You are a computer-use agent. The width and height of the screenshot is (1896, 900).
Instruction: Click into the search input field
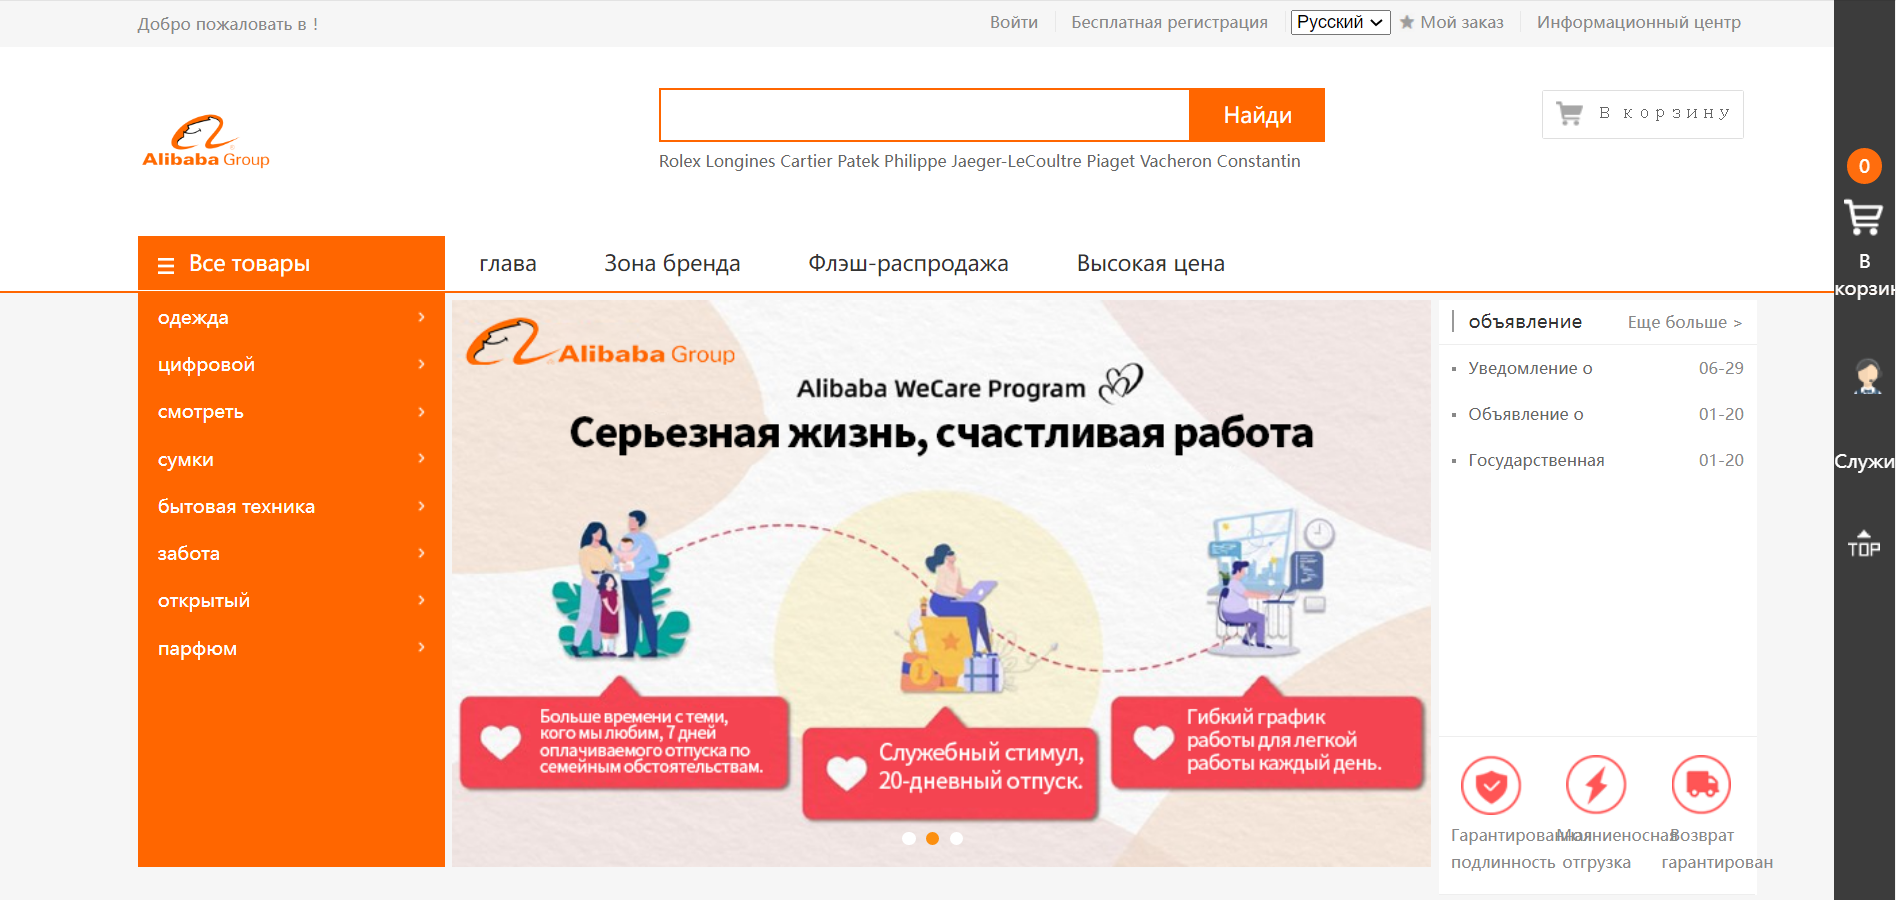(924, 115)
